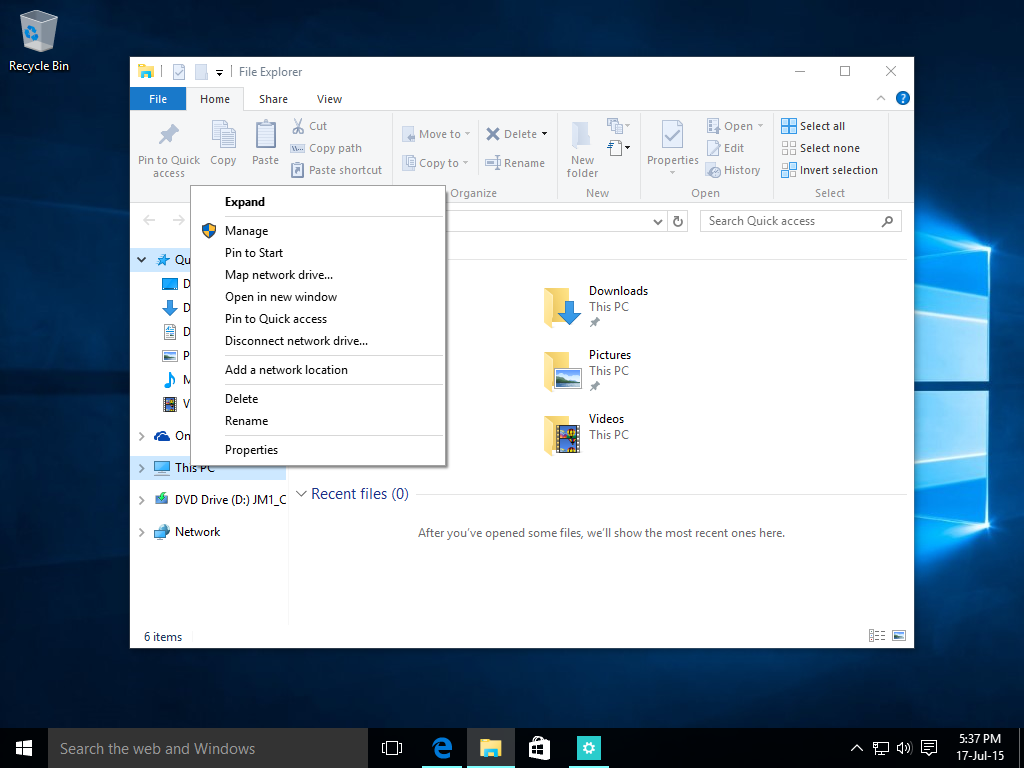Expand the DVD Drive (D:) tree arrow

[141, 500]
